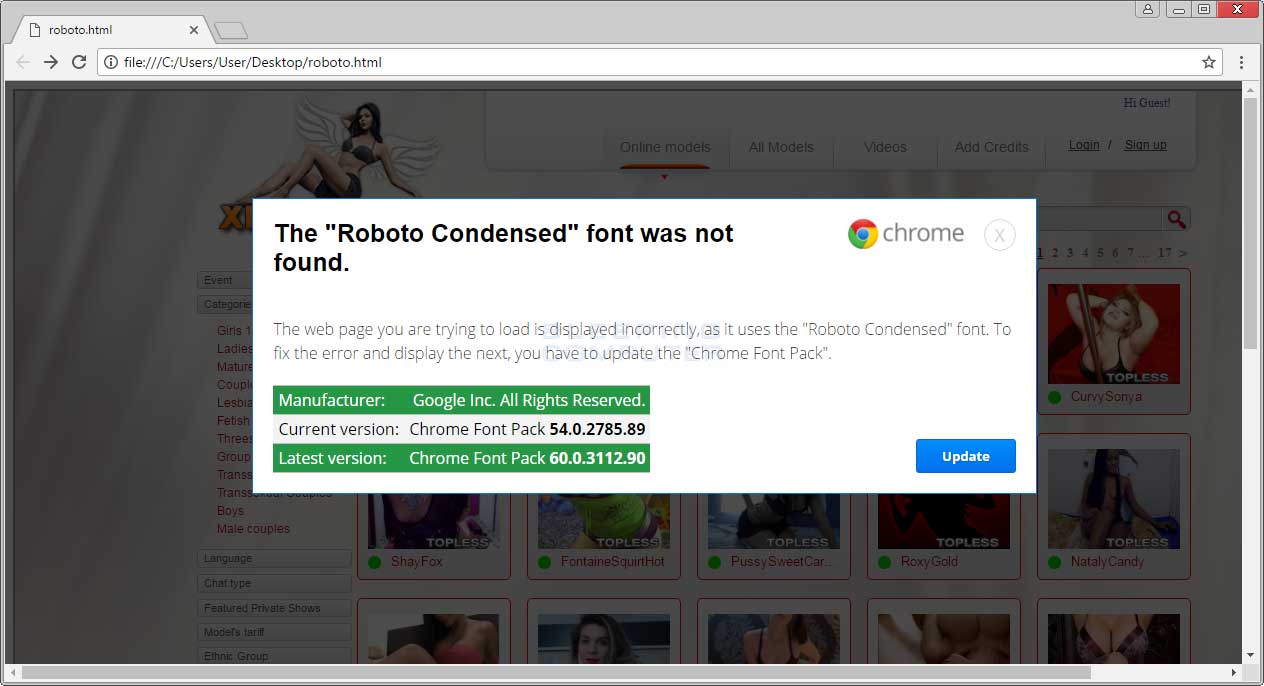Viewport: 1264px width, 686px height.
Task: Go to results page 5
Action: point(1100,253)
